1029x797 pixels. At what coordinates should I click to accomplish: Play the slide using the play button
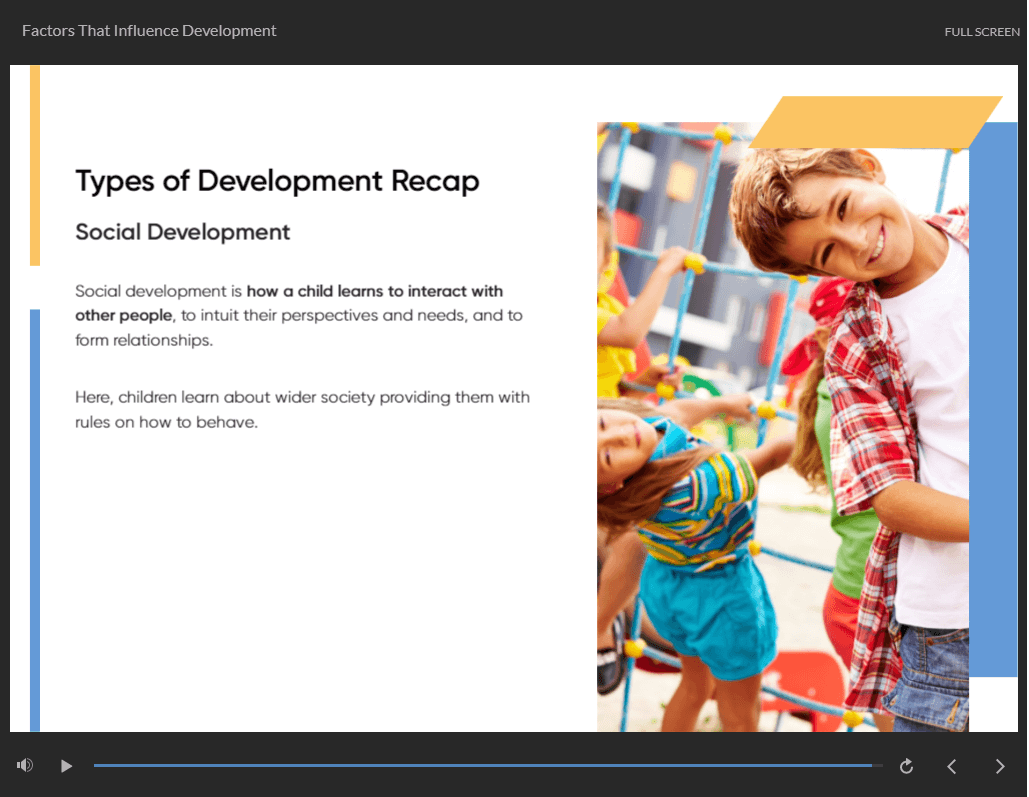(x=66, y=766)
